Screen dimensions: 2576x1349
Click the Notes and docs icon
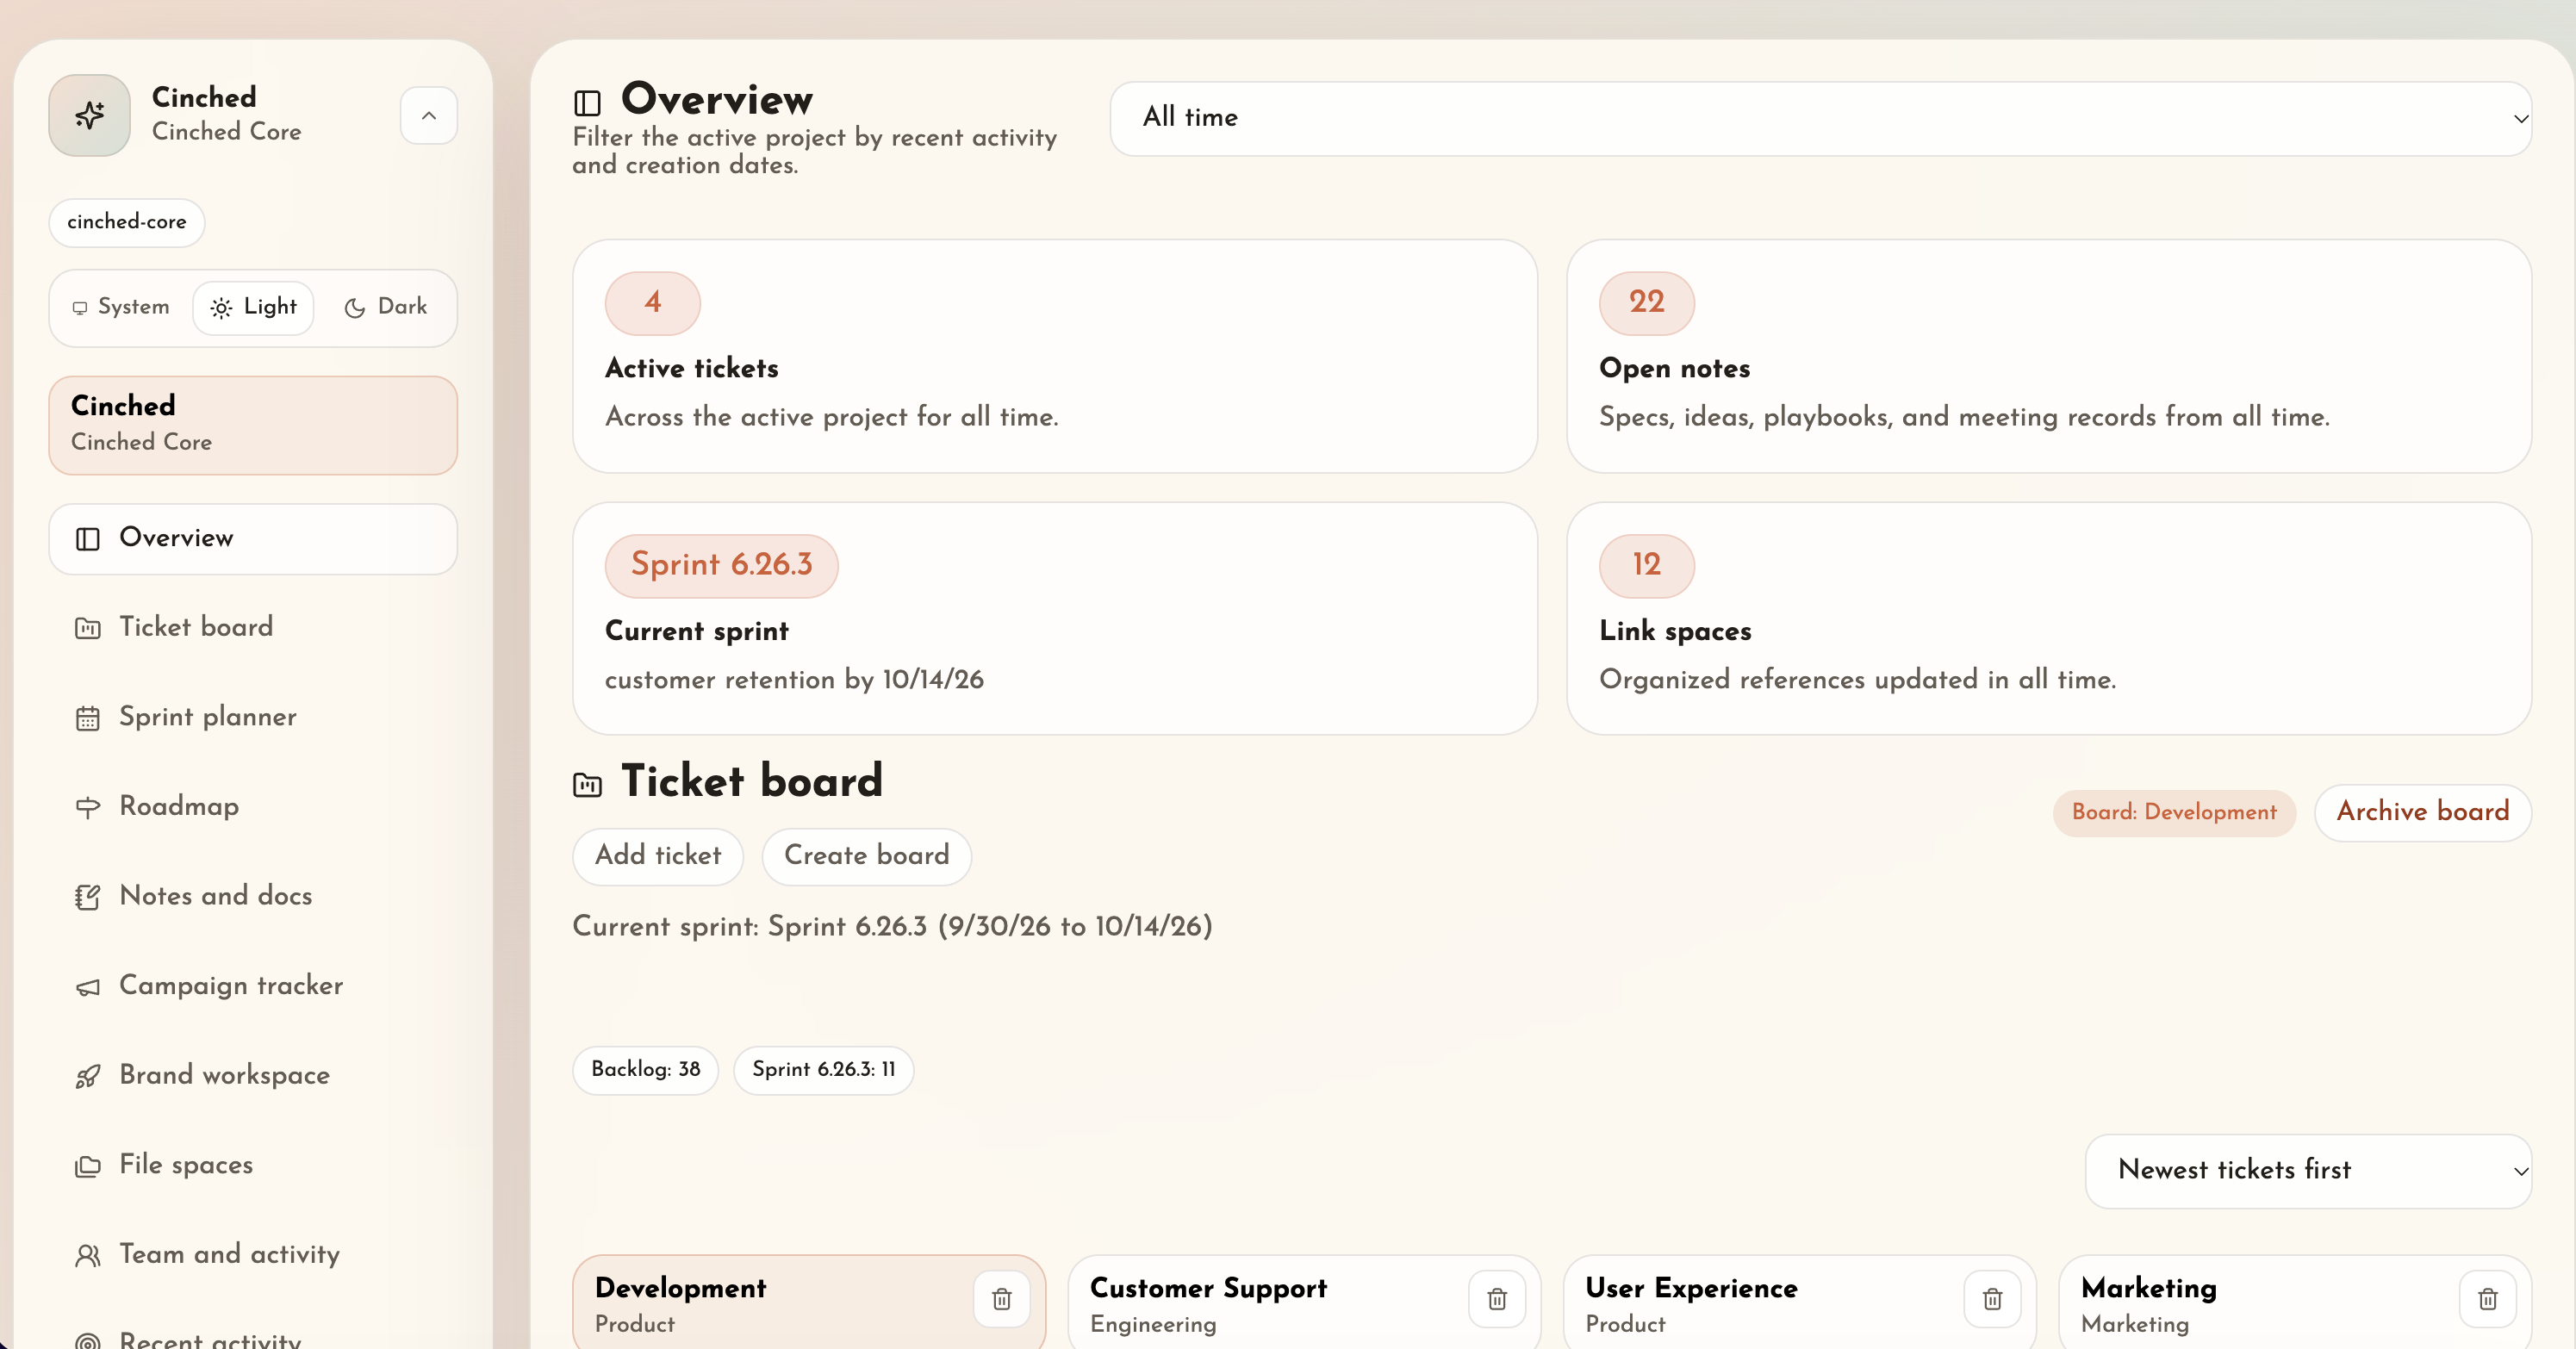88,897
